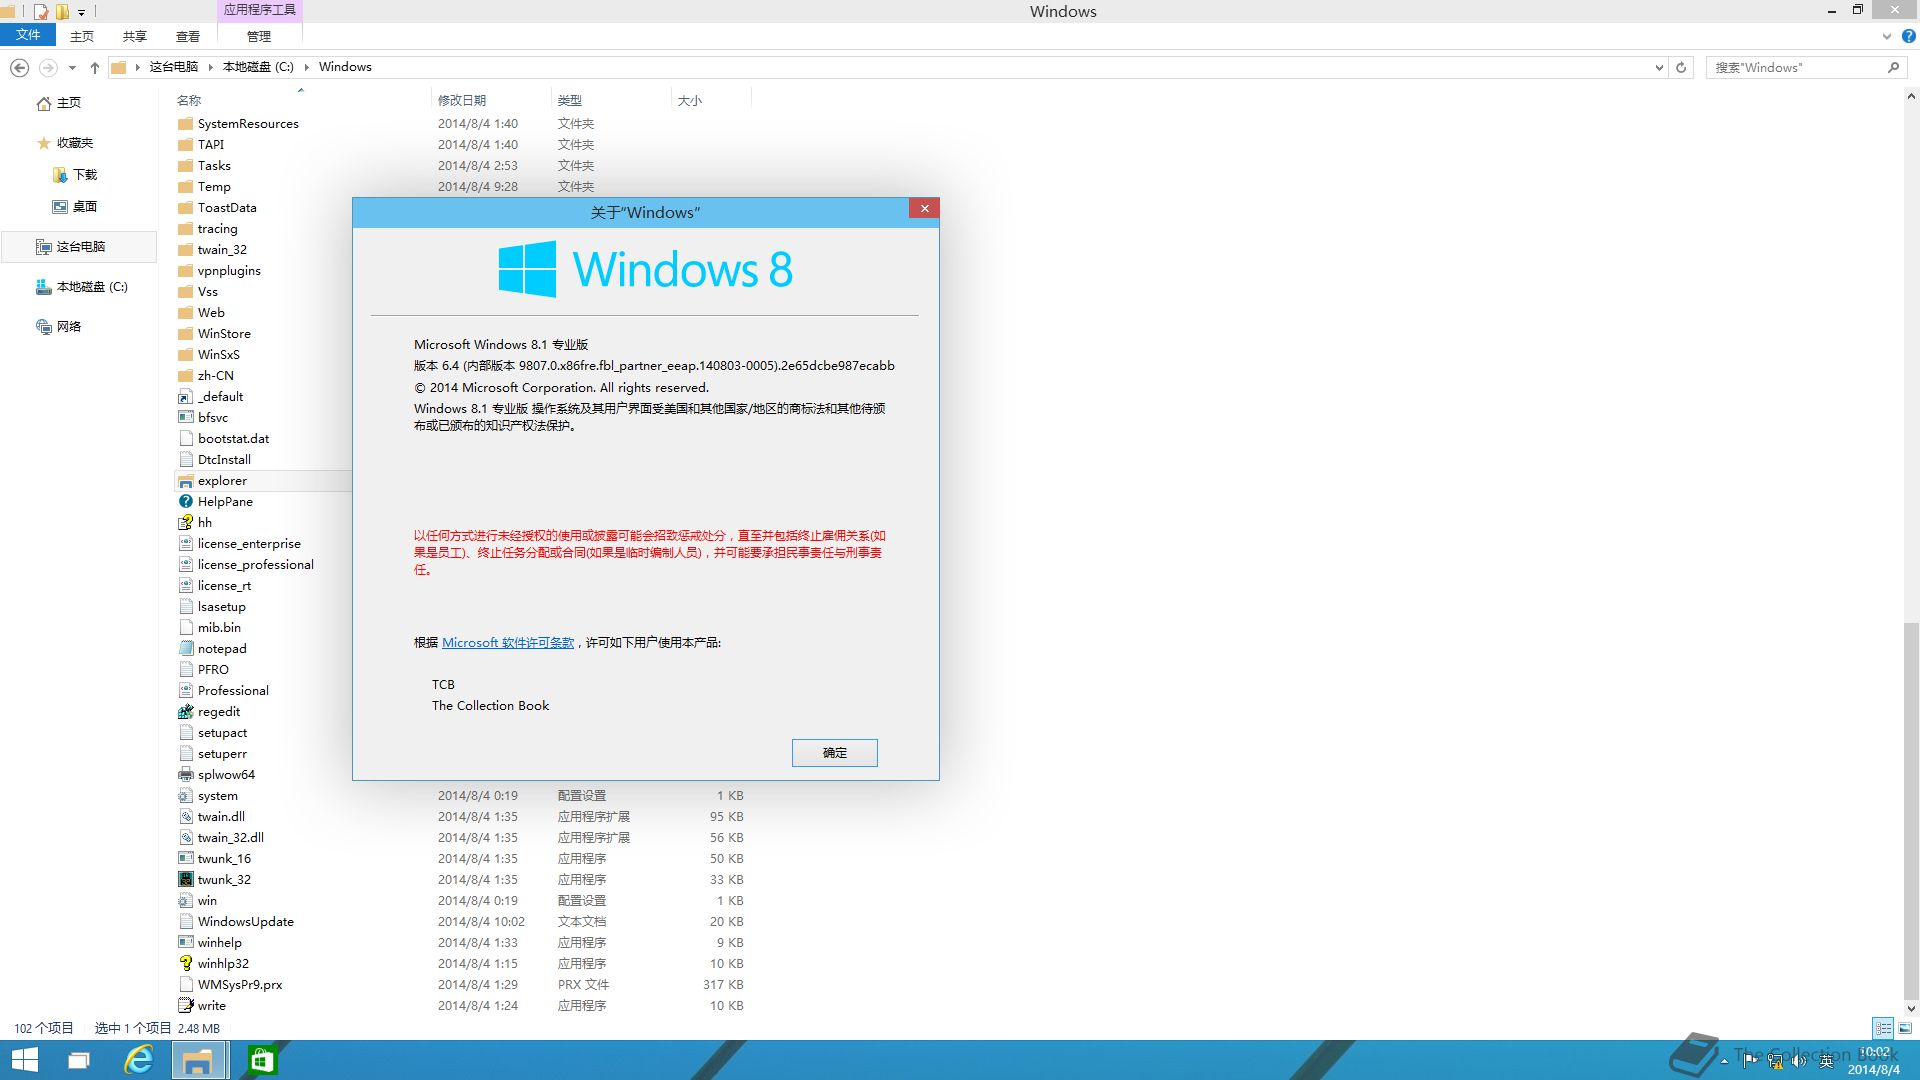Open the 主页 ribbon tab
Viewport: 1920px width, 1080px height.
click(82, 36)
